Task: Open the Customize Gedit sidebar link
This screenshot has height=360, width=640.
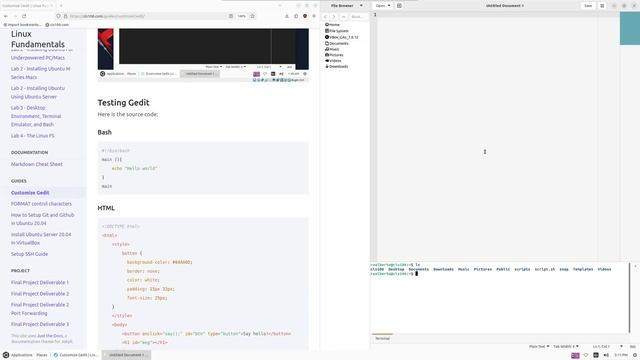Action: (30, 193)
